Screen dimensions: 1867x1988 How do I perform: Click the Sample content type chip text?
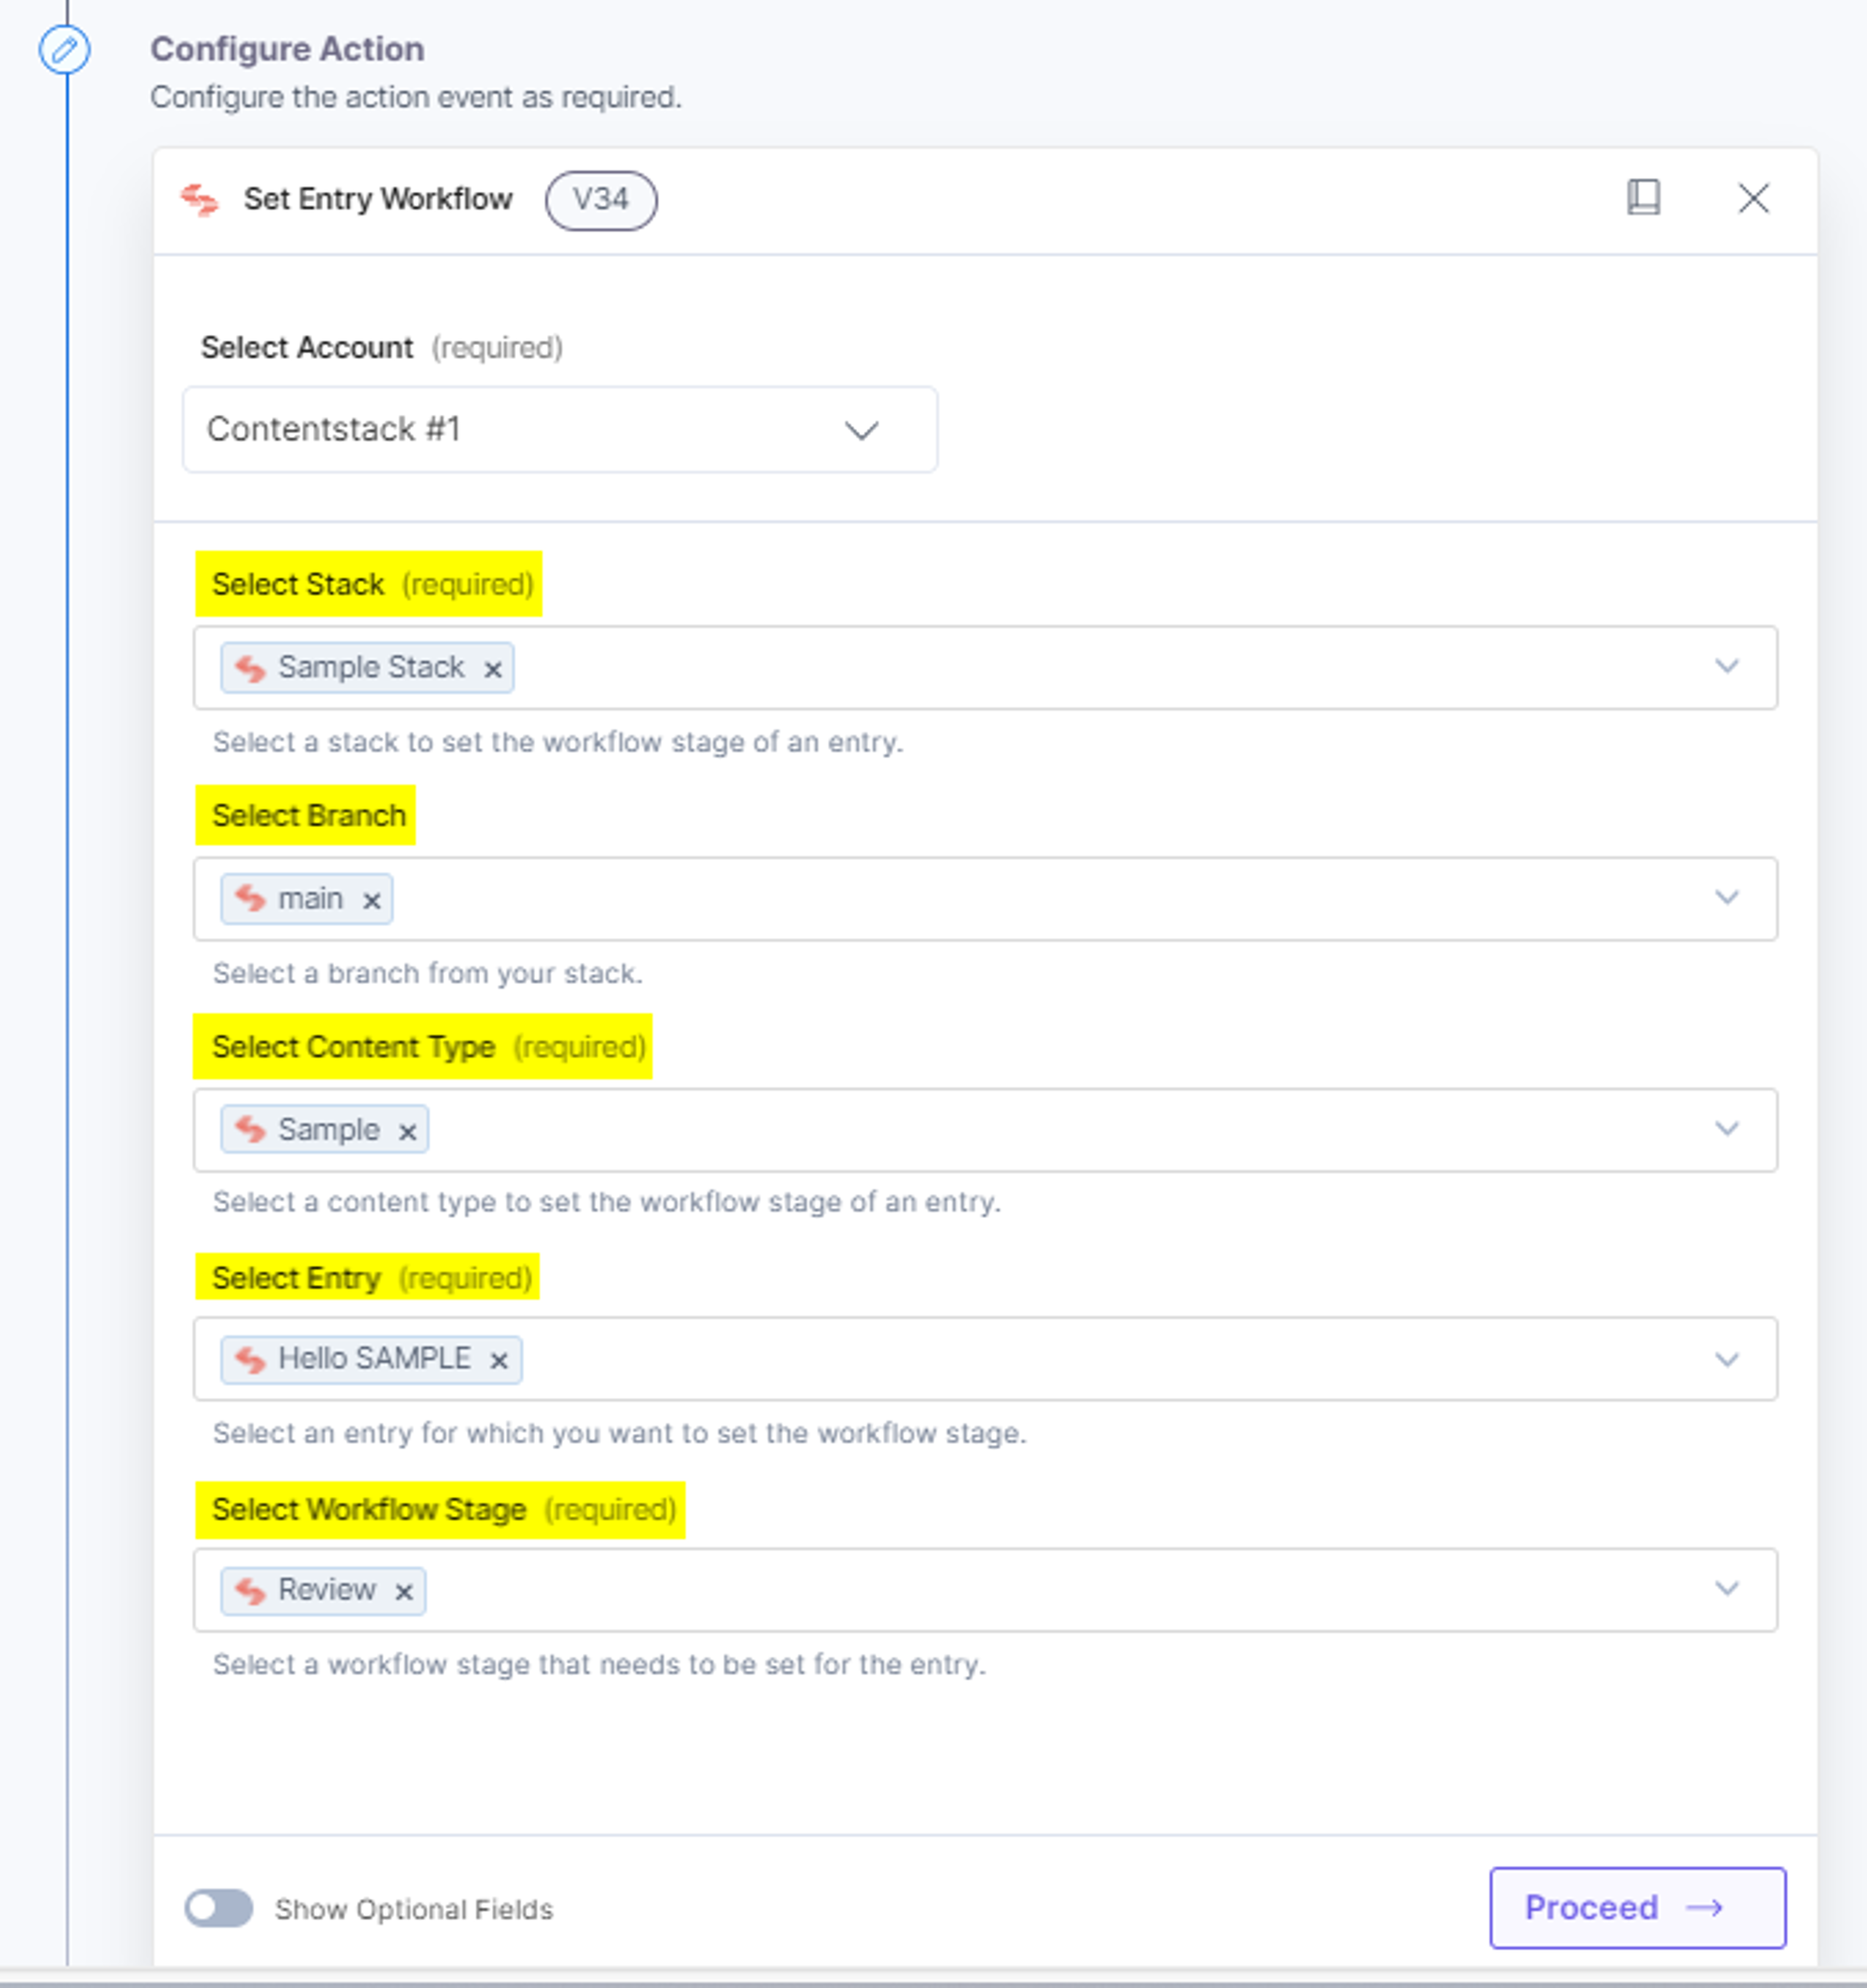pos(329,1129)
